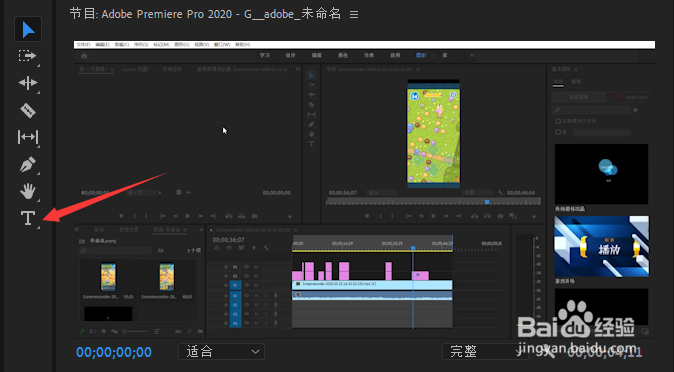Toggle V1 track eye in previewed timeline
Screen dimensions: 674x372
point(256,286)
